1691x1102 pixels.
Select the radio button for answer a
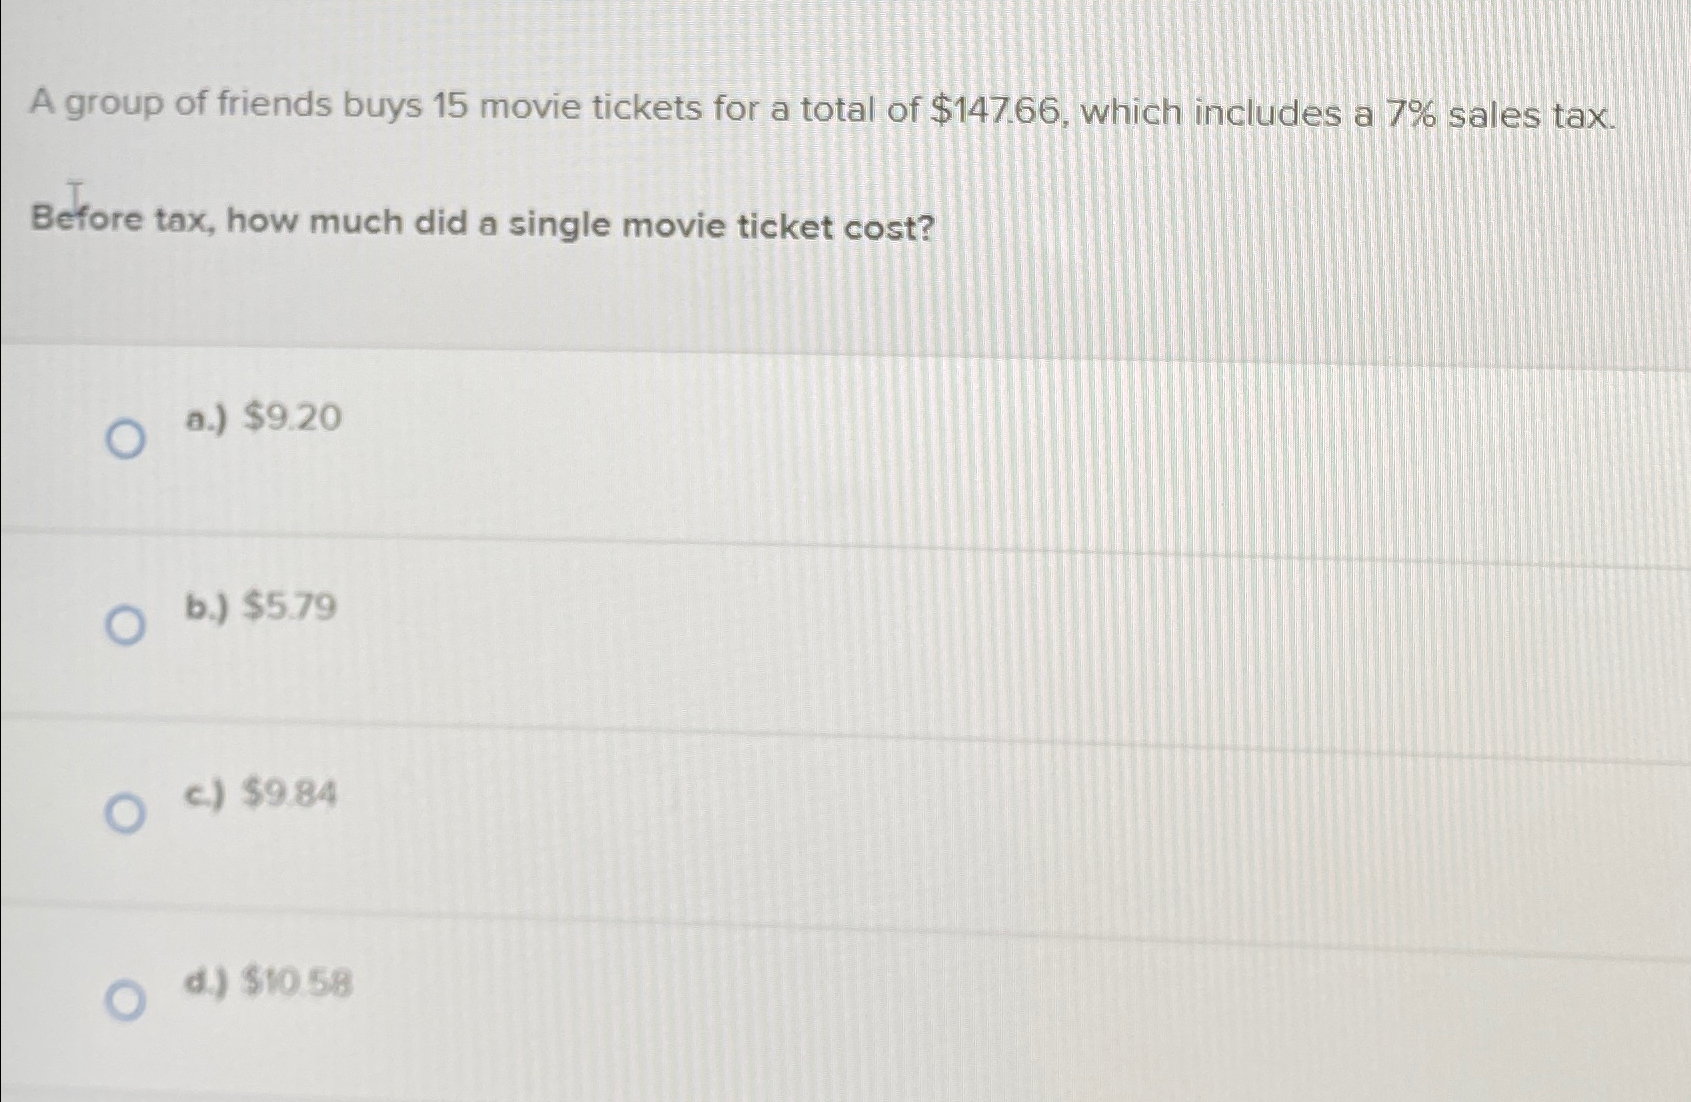coord(125,439)
